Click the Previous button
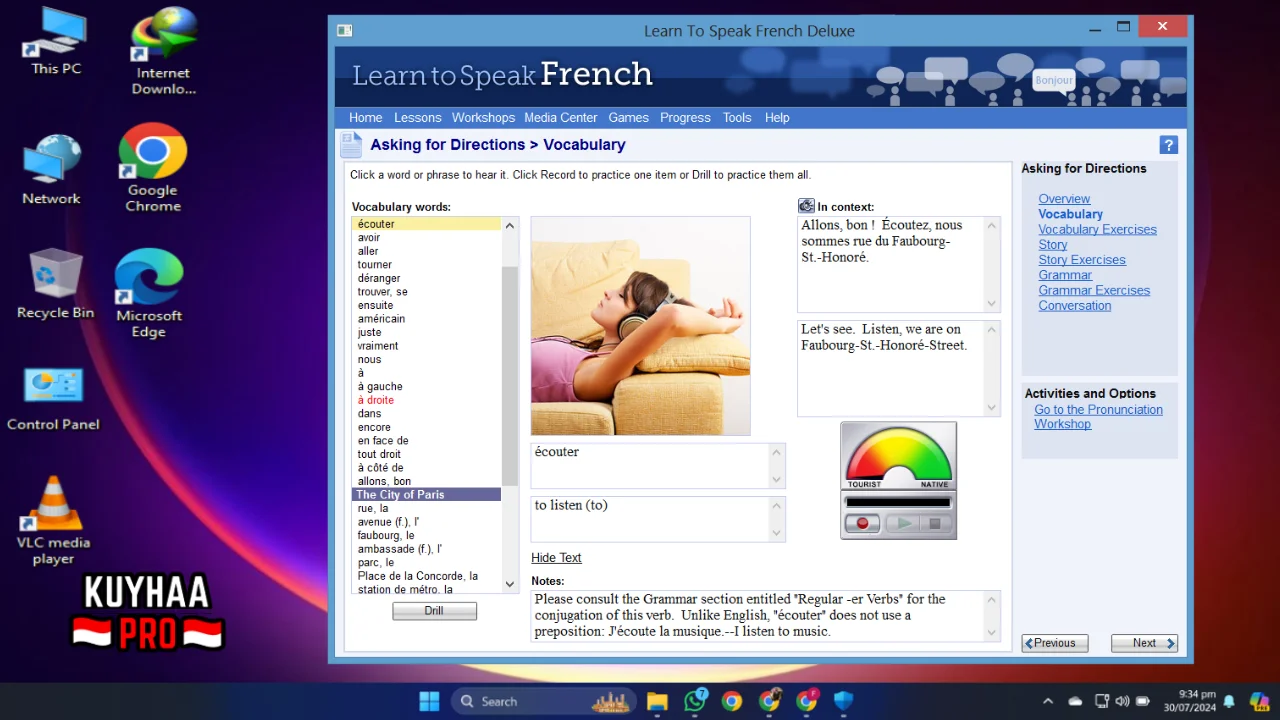 pyautogui.click(x=1055, y=643)
